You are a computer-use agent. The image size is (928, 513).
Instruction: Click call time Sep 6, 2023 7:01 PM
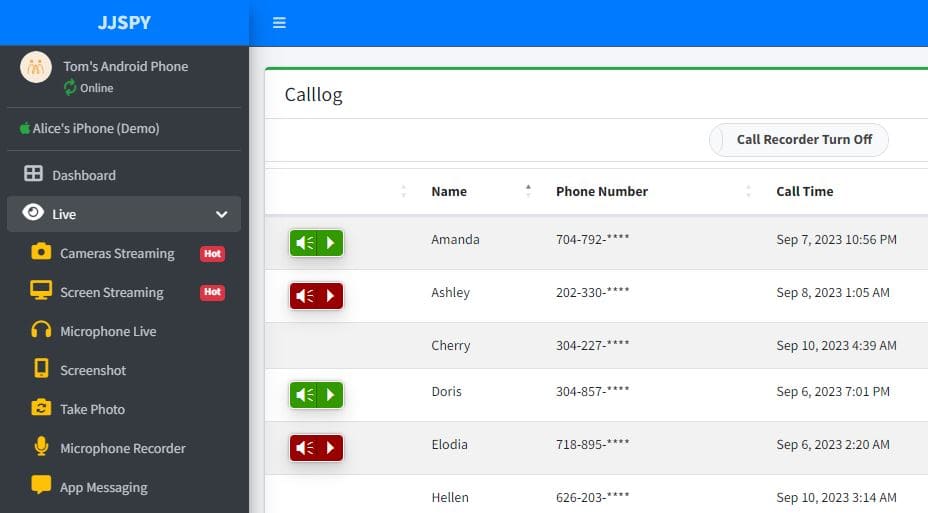tap(833, 392)
